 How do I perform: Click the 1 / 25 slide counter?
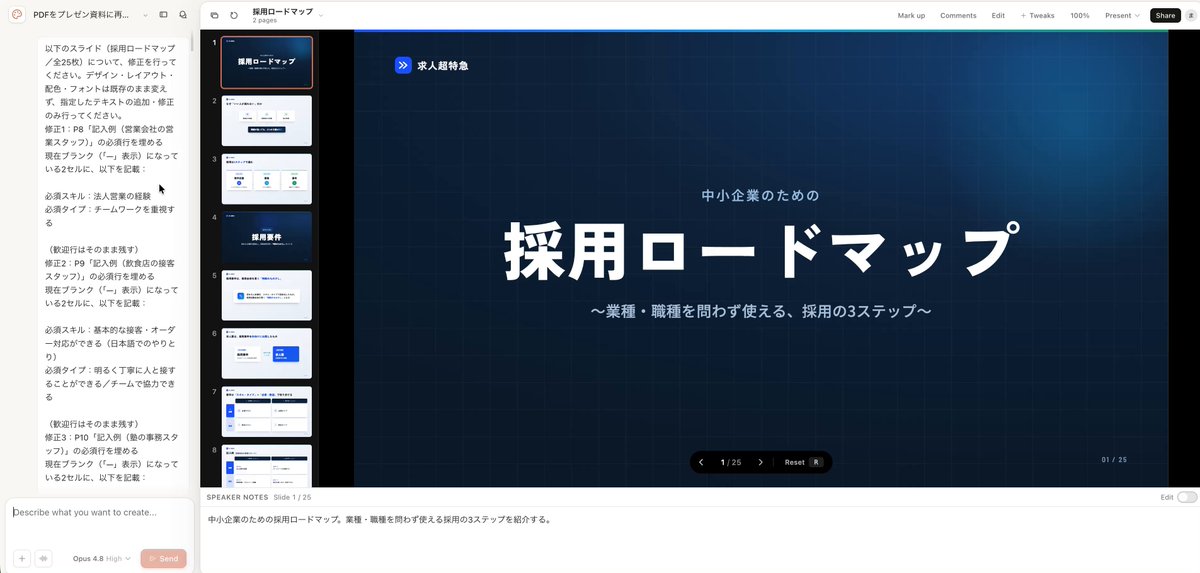[731, 462]
